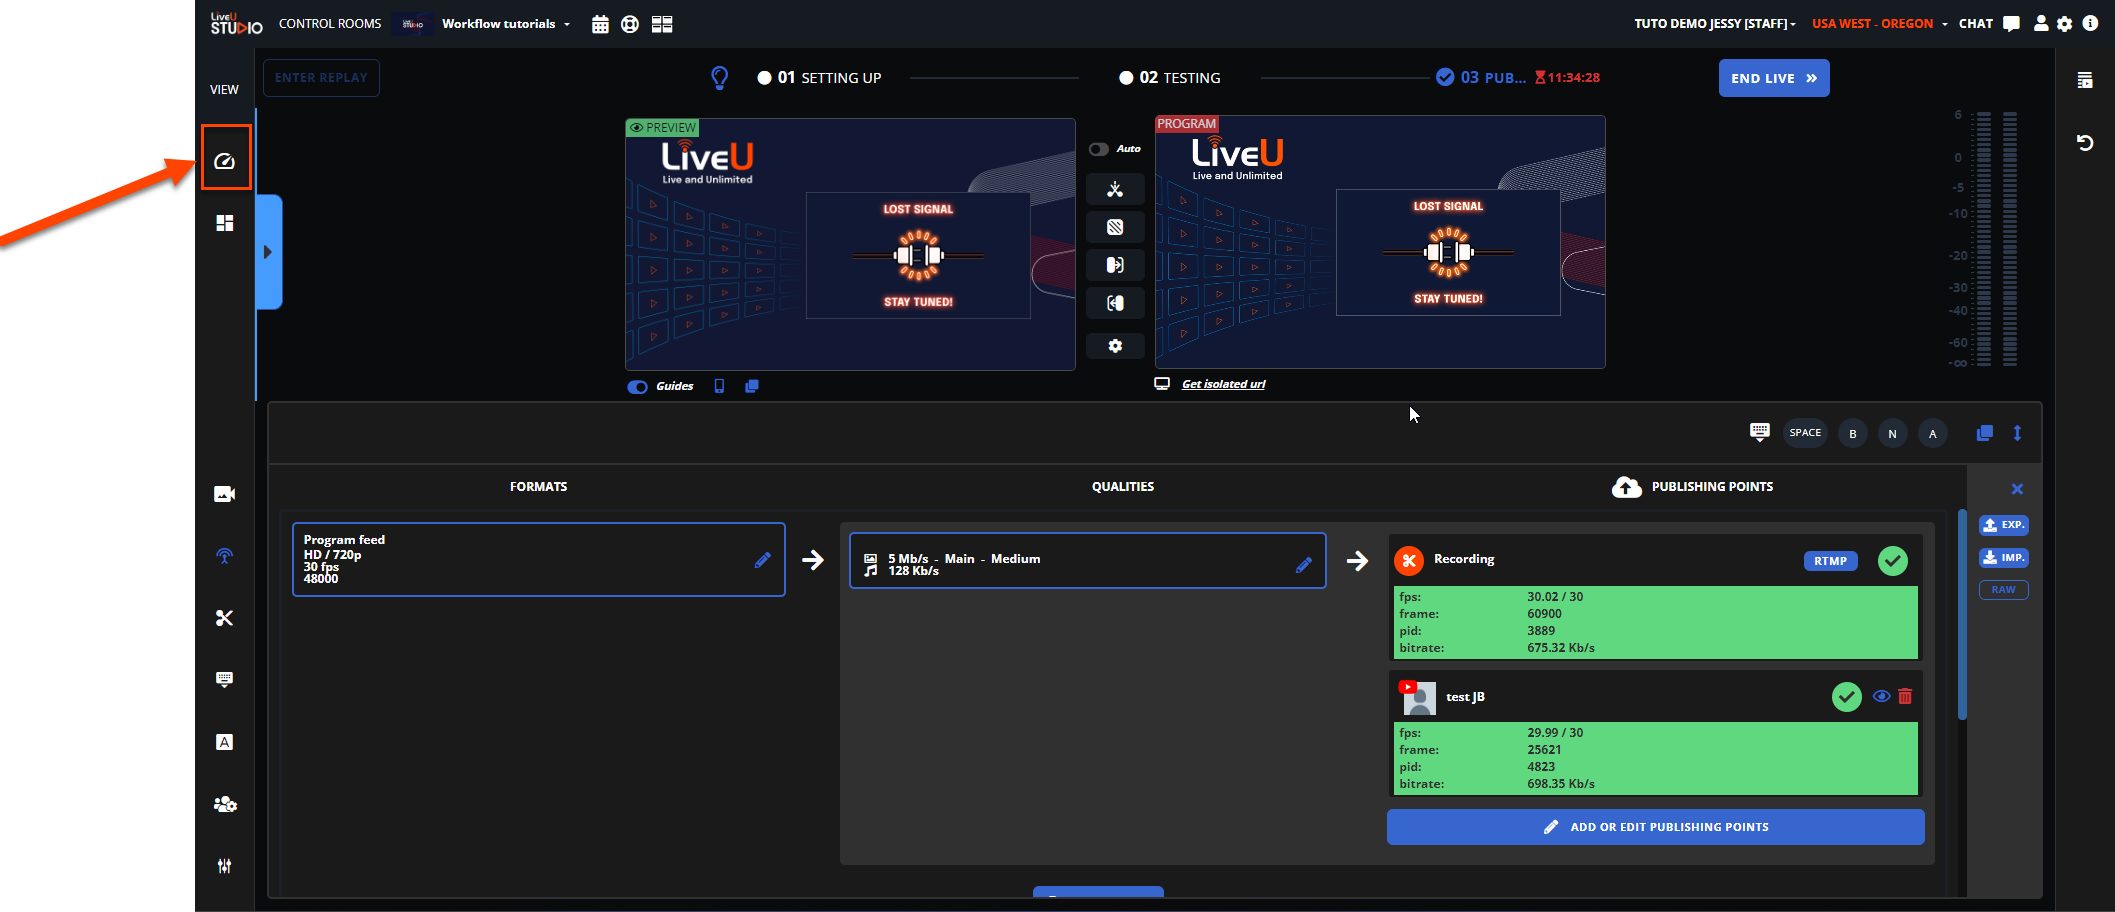Open the transition settings gear
The image size is (2115, 912).
point(1115,346)
